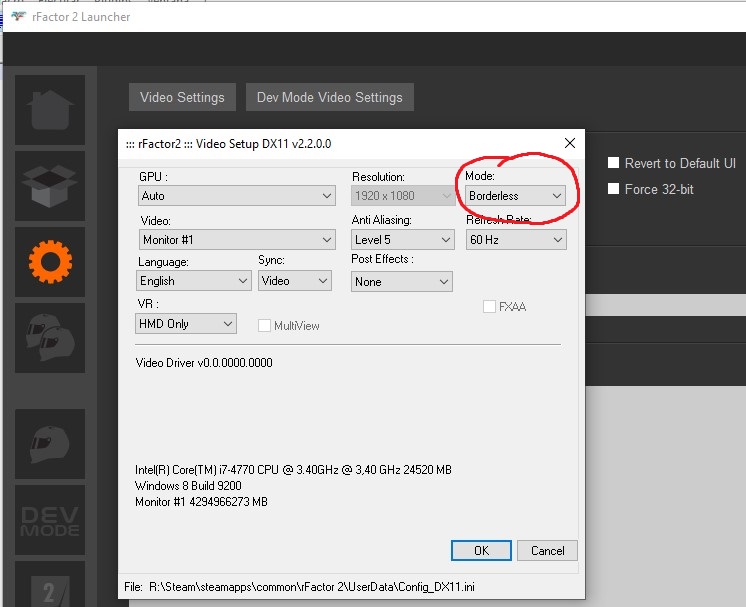Screen dimensions: 746x607
Task: Toggle the MultiView checkbox
Action: pos(265,325)
